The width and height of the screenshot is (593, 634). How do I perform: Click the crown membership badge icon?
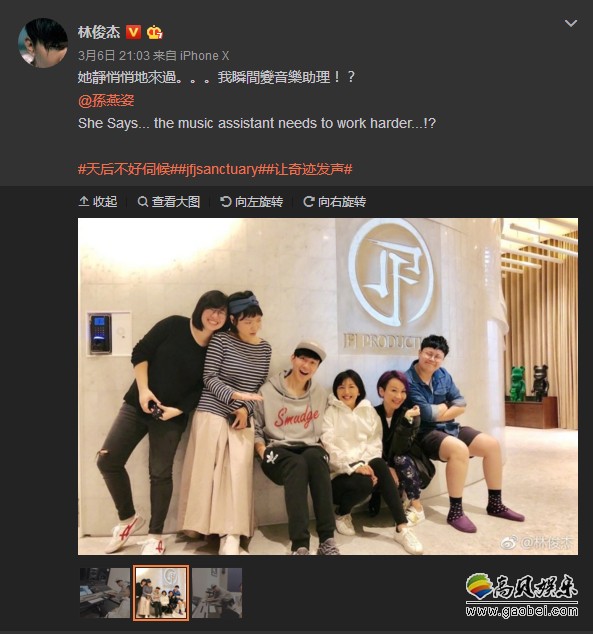click(x=154, y=32)
